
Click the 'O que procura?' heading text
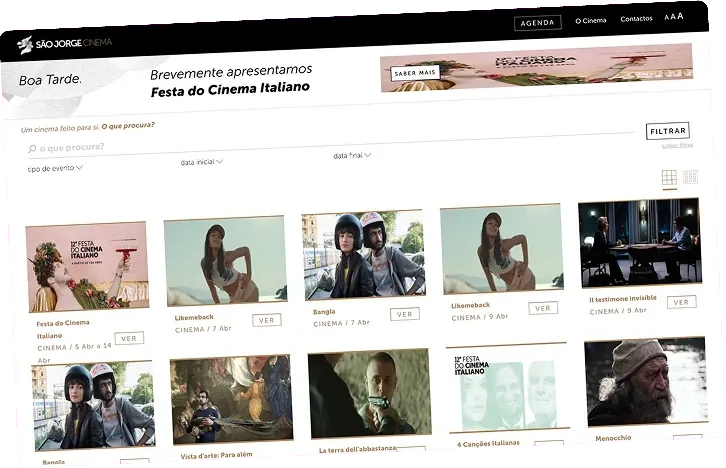point(128,126)
